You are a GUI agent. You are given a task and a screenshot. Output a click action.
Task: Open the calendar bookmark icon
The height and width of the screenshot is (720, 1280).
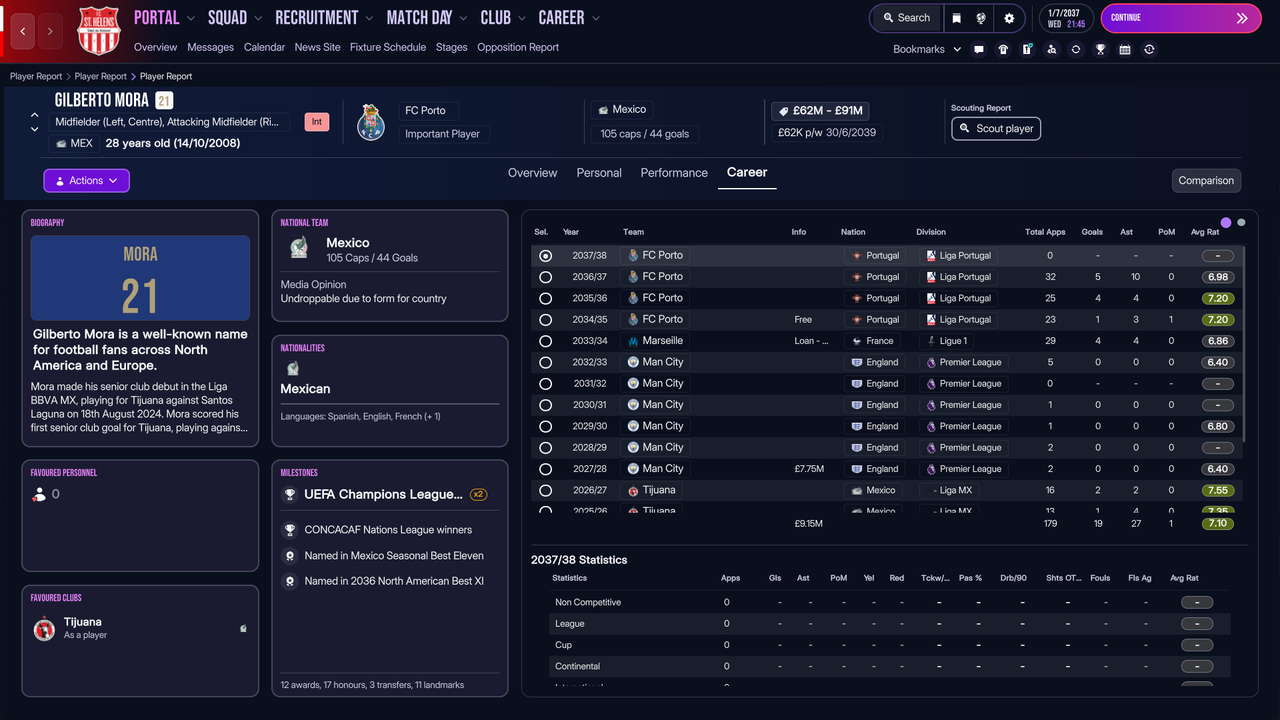(x=1125, y=49)
